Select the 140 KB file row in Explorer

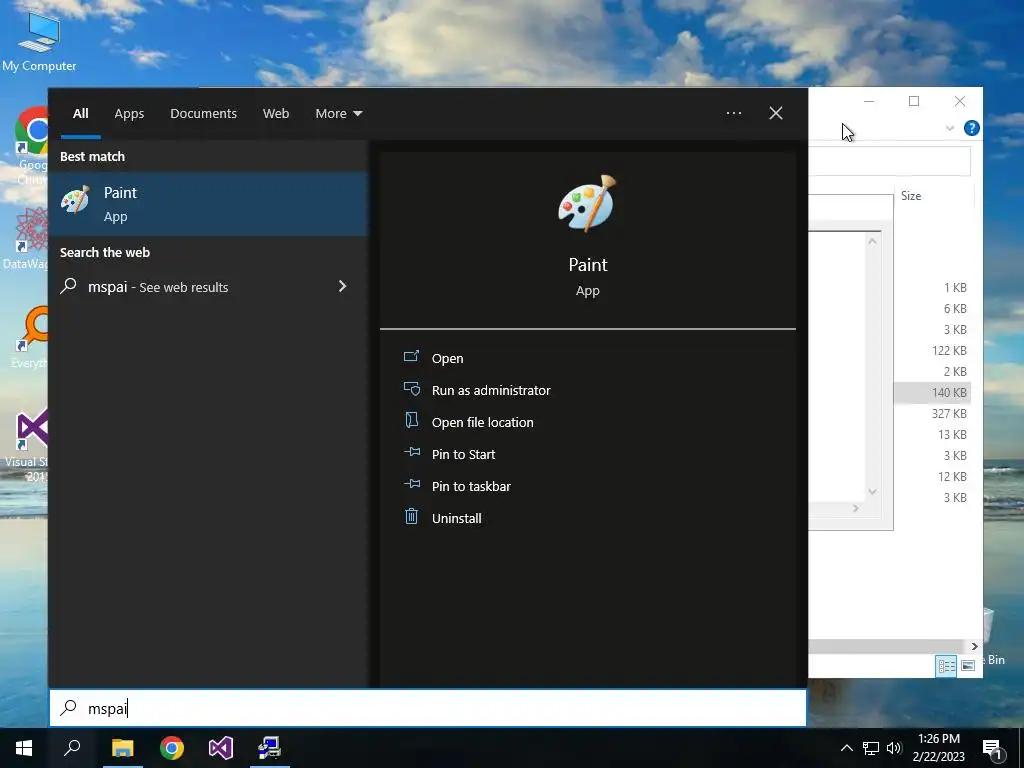click(x=932, y=392)
